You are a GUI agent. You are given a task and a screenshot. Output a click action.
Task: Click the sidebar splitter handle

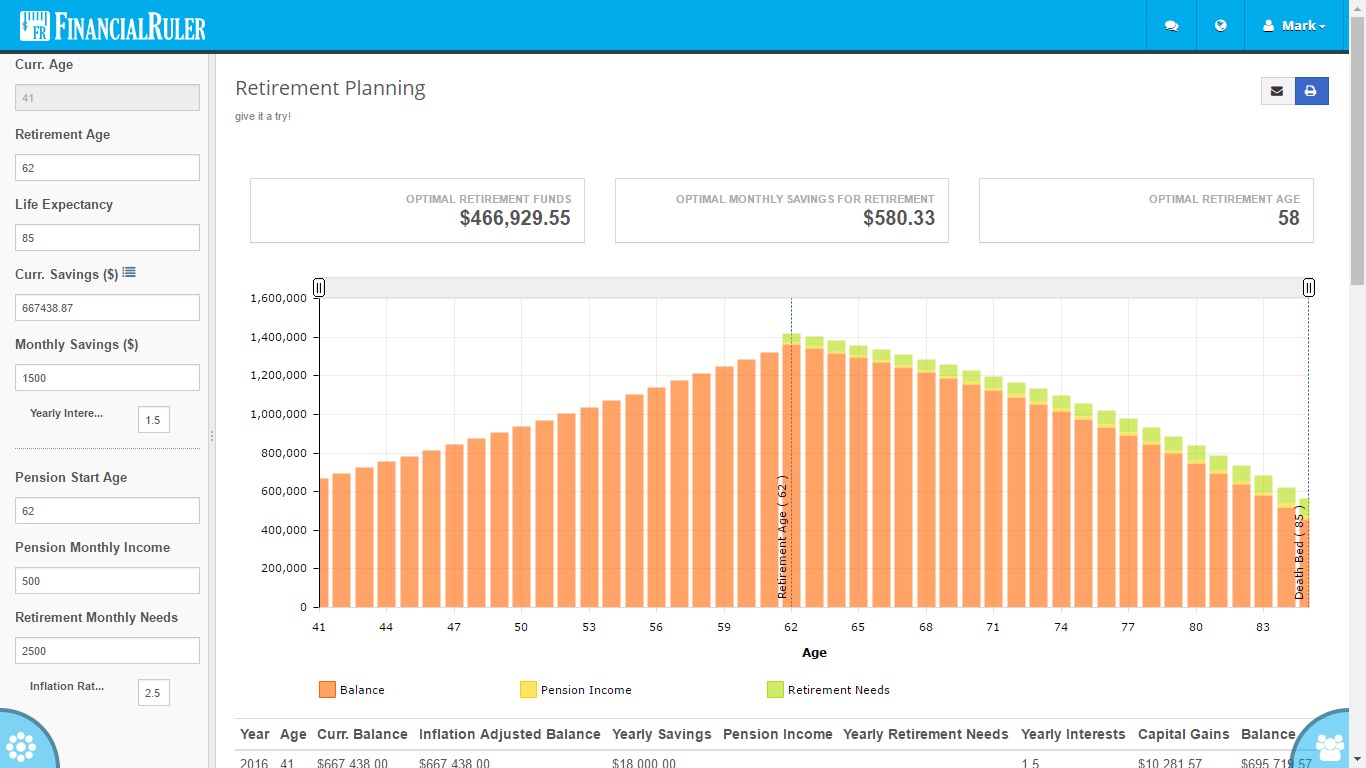[211, 436]
